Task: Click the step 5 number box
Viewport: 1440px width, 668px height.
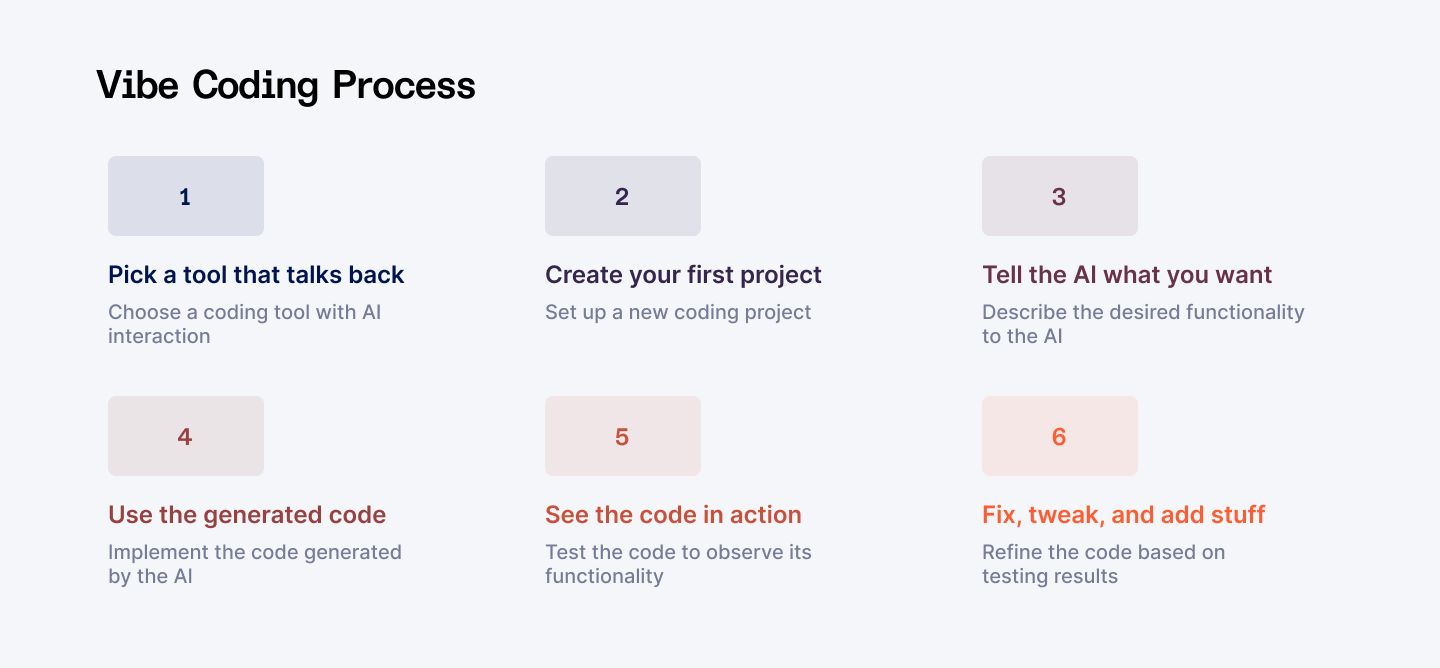Action: coord(623,436)
